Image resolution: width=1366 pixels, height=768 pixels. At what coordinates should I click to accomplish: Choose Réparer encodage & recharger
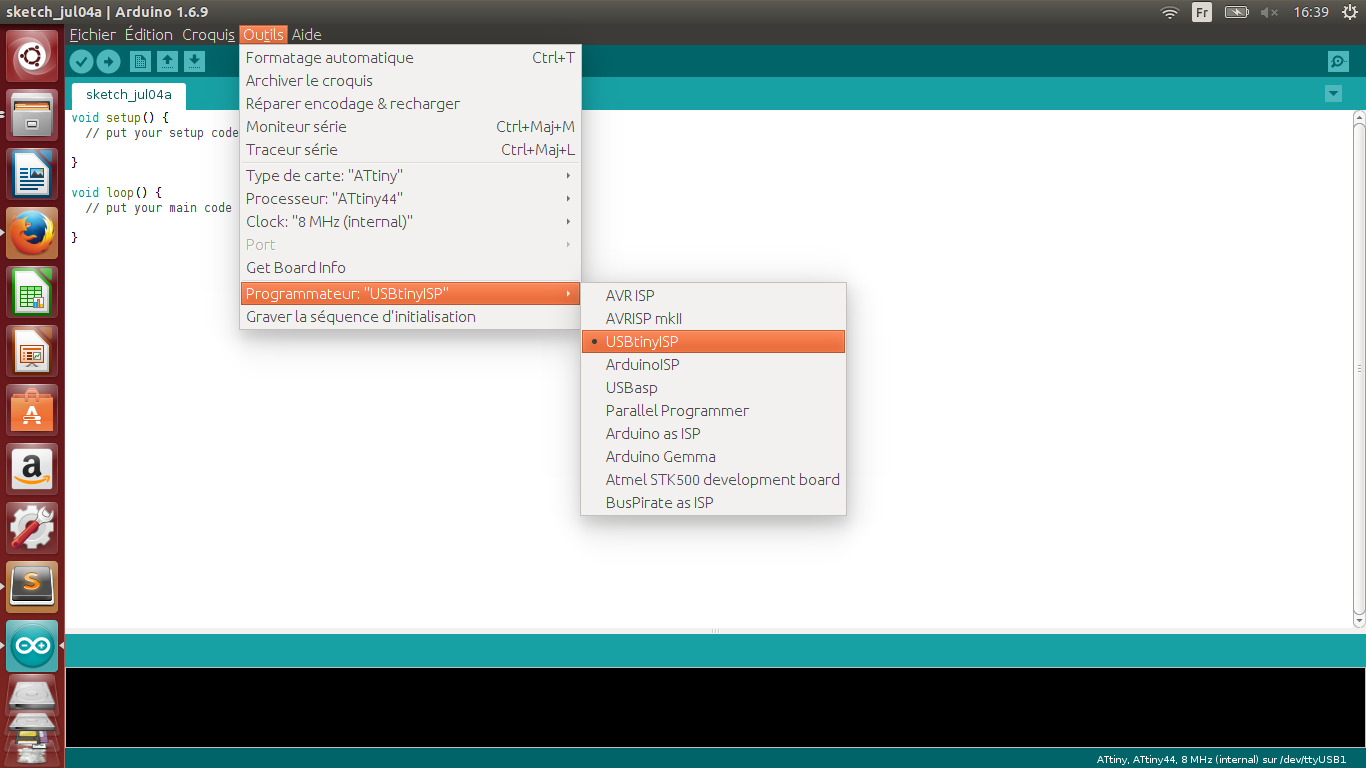point(410,104)
